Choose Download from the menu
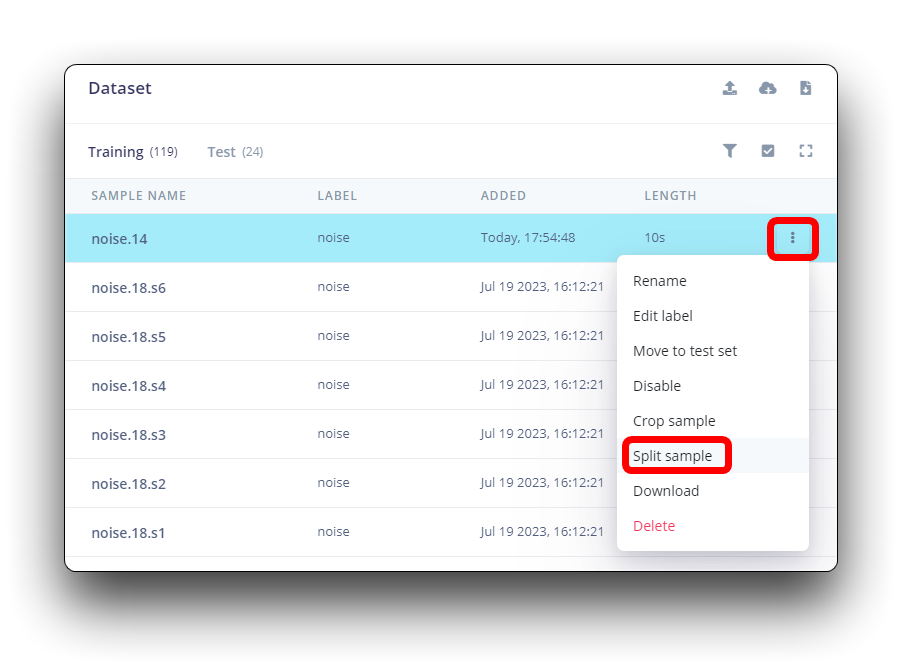This screenshot has height=668, width=902. tap(666, 491)
